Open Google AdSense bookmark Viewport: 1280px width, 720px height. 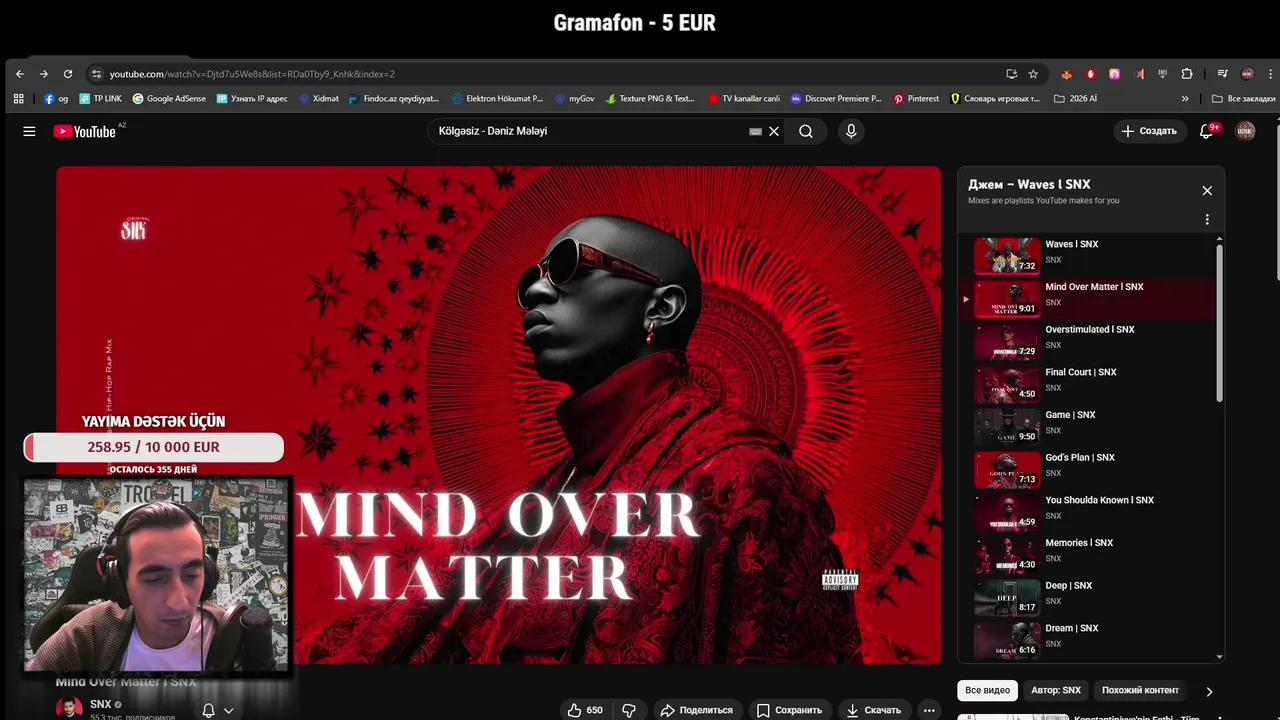coord(169,99)
